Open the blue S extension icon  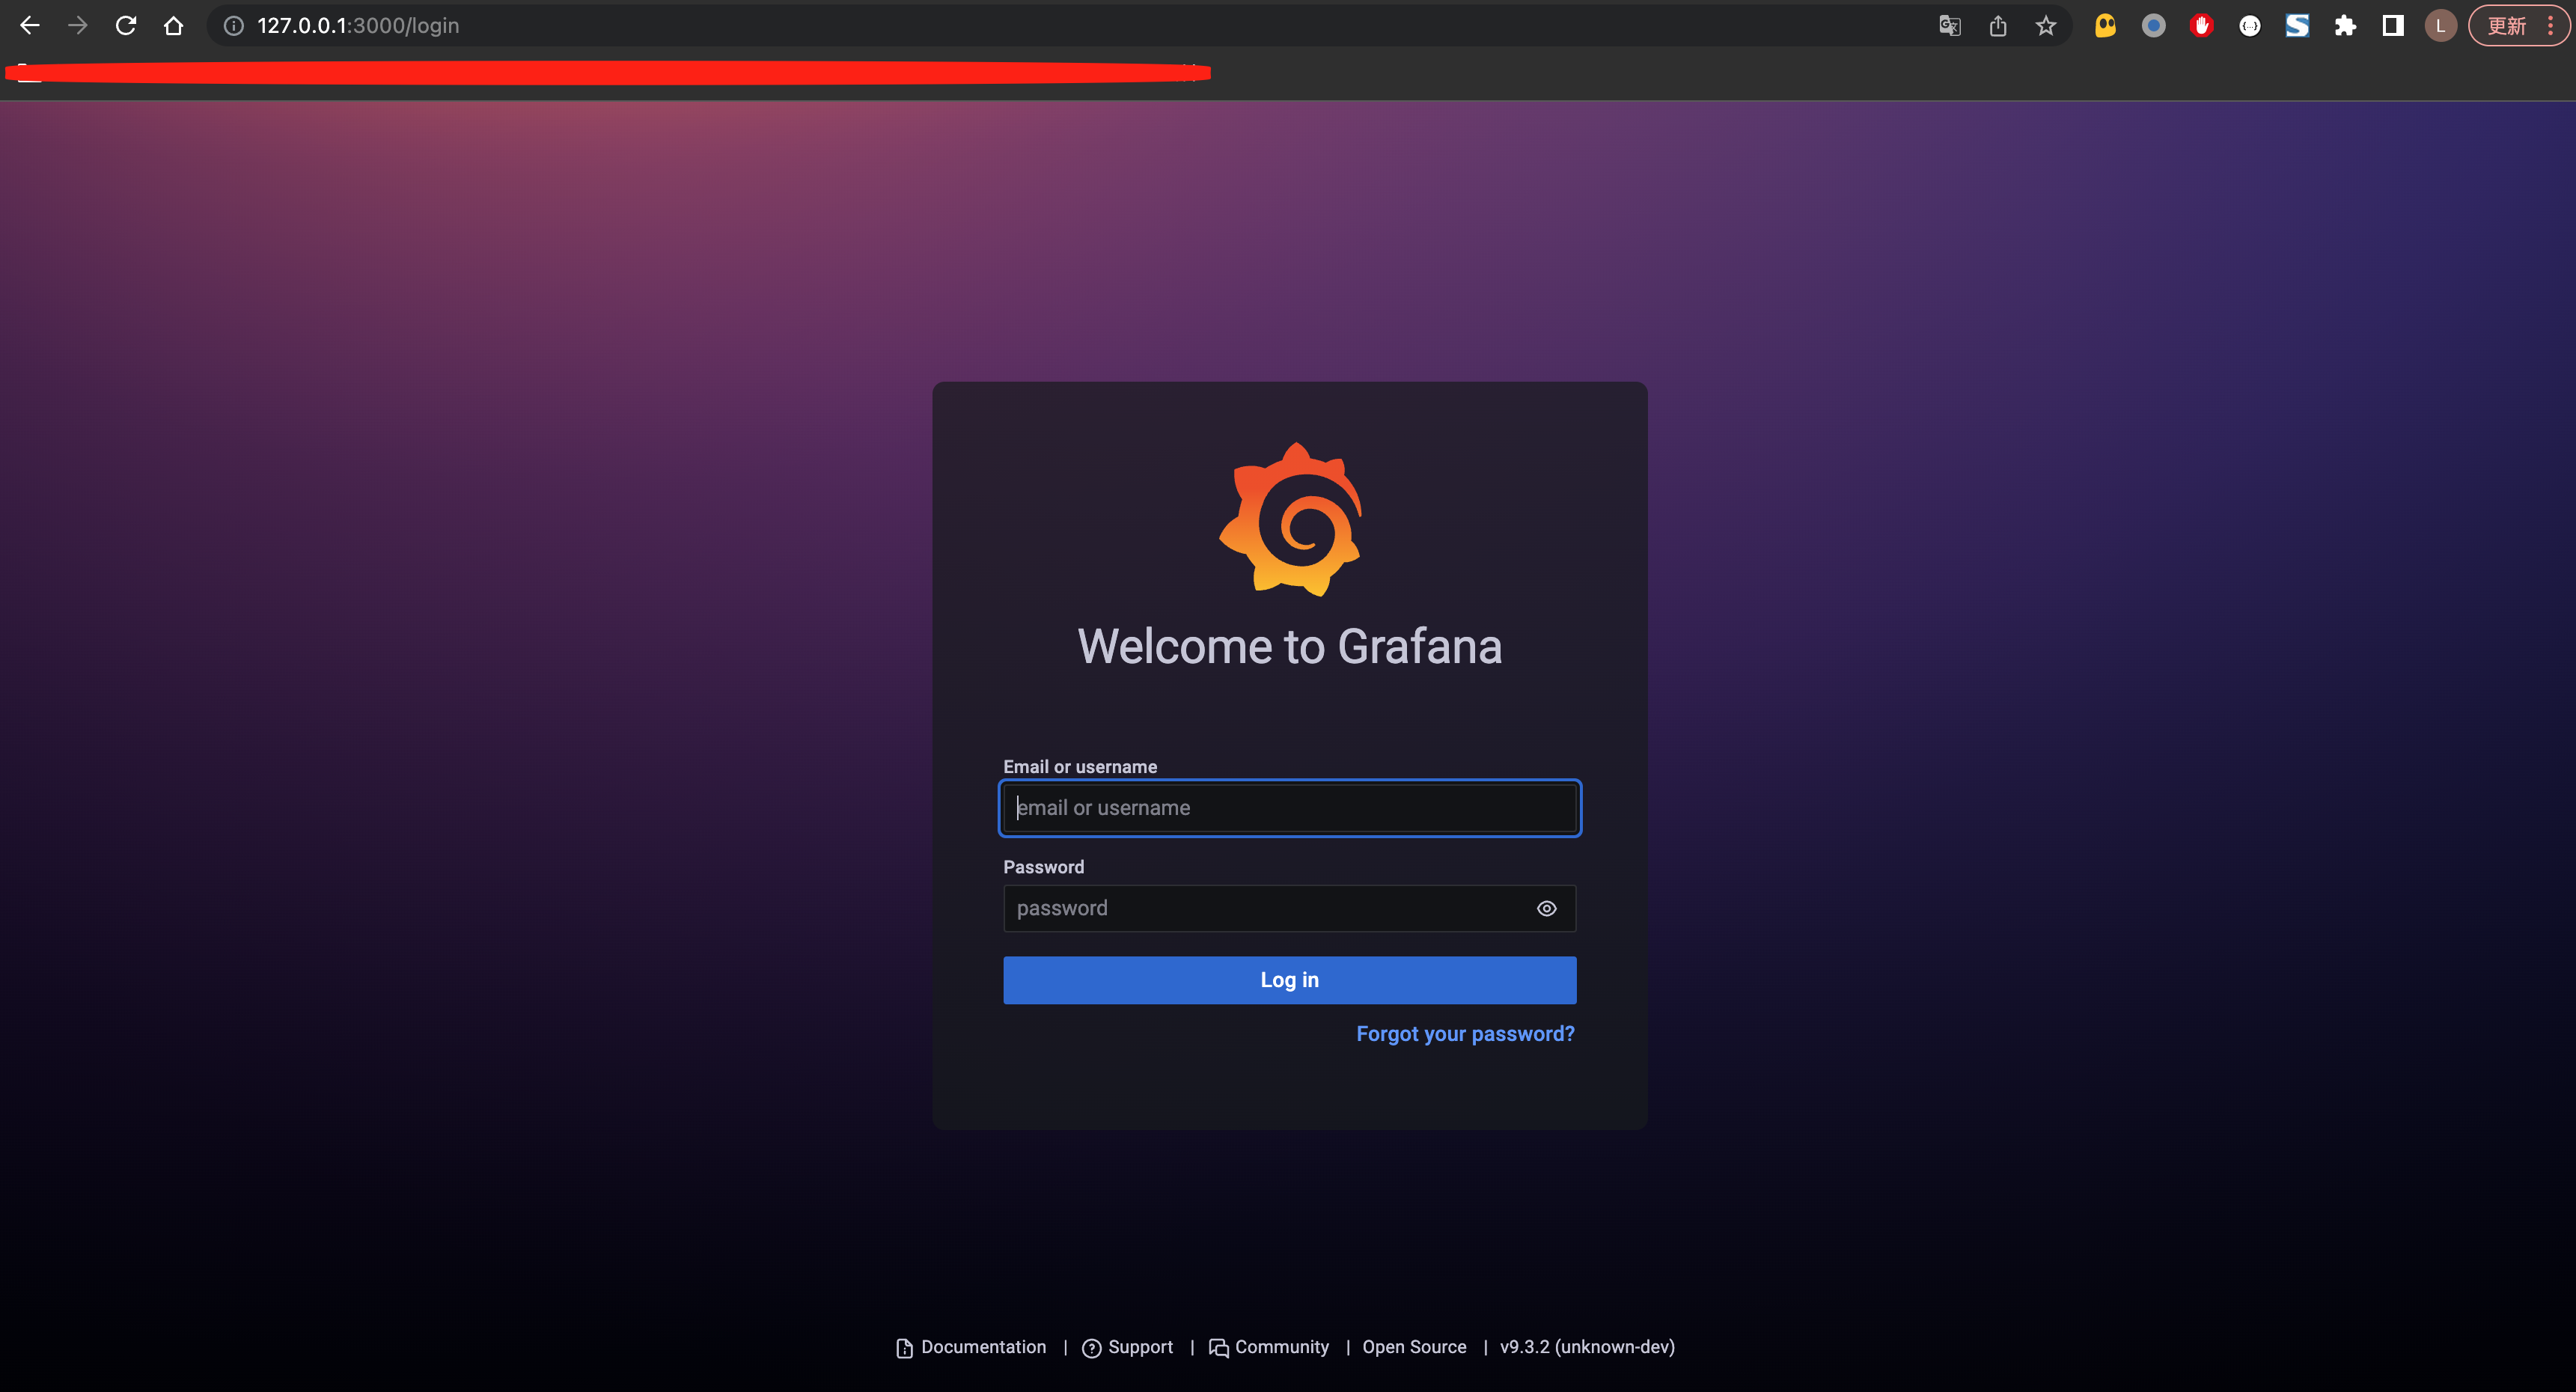pyautogui.click(x=2298, y=26)
